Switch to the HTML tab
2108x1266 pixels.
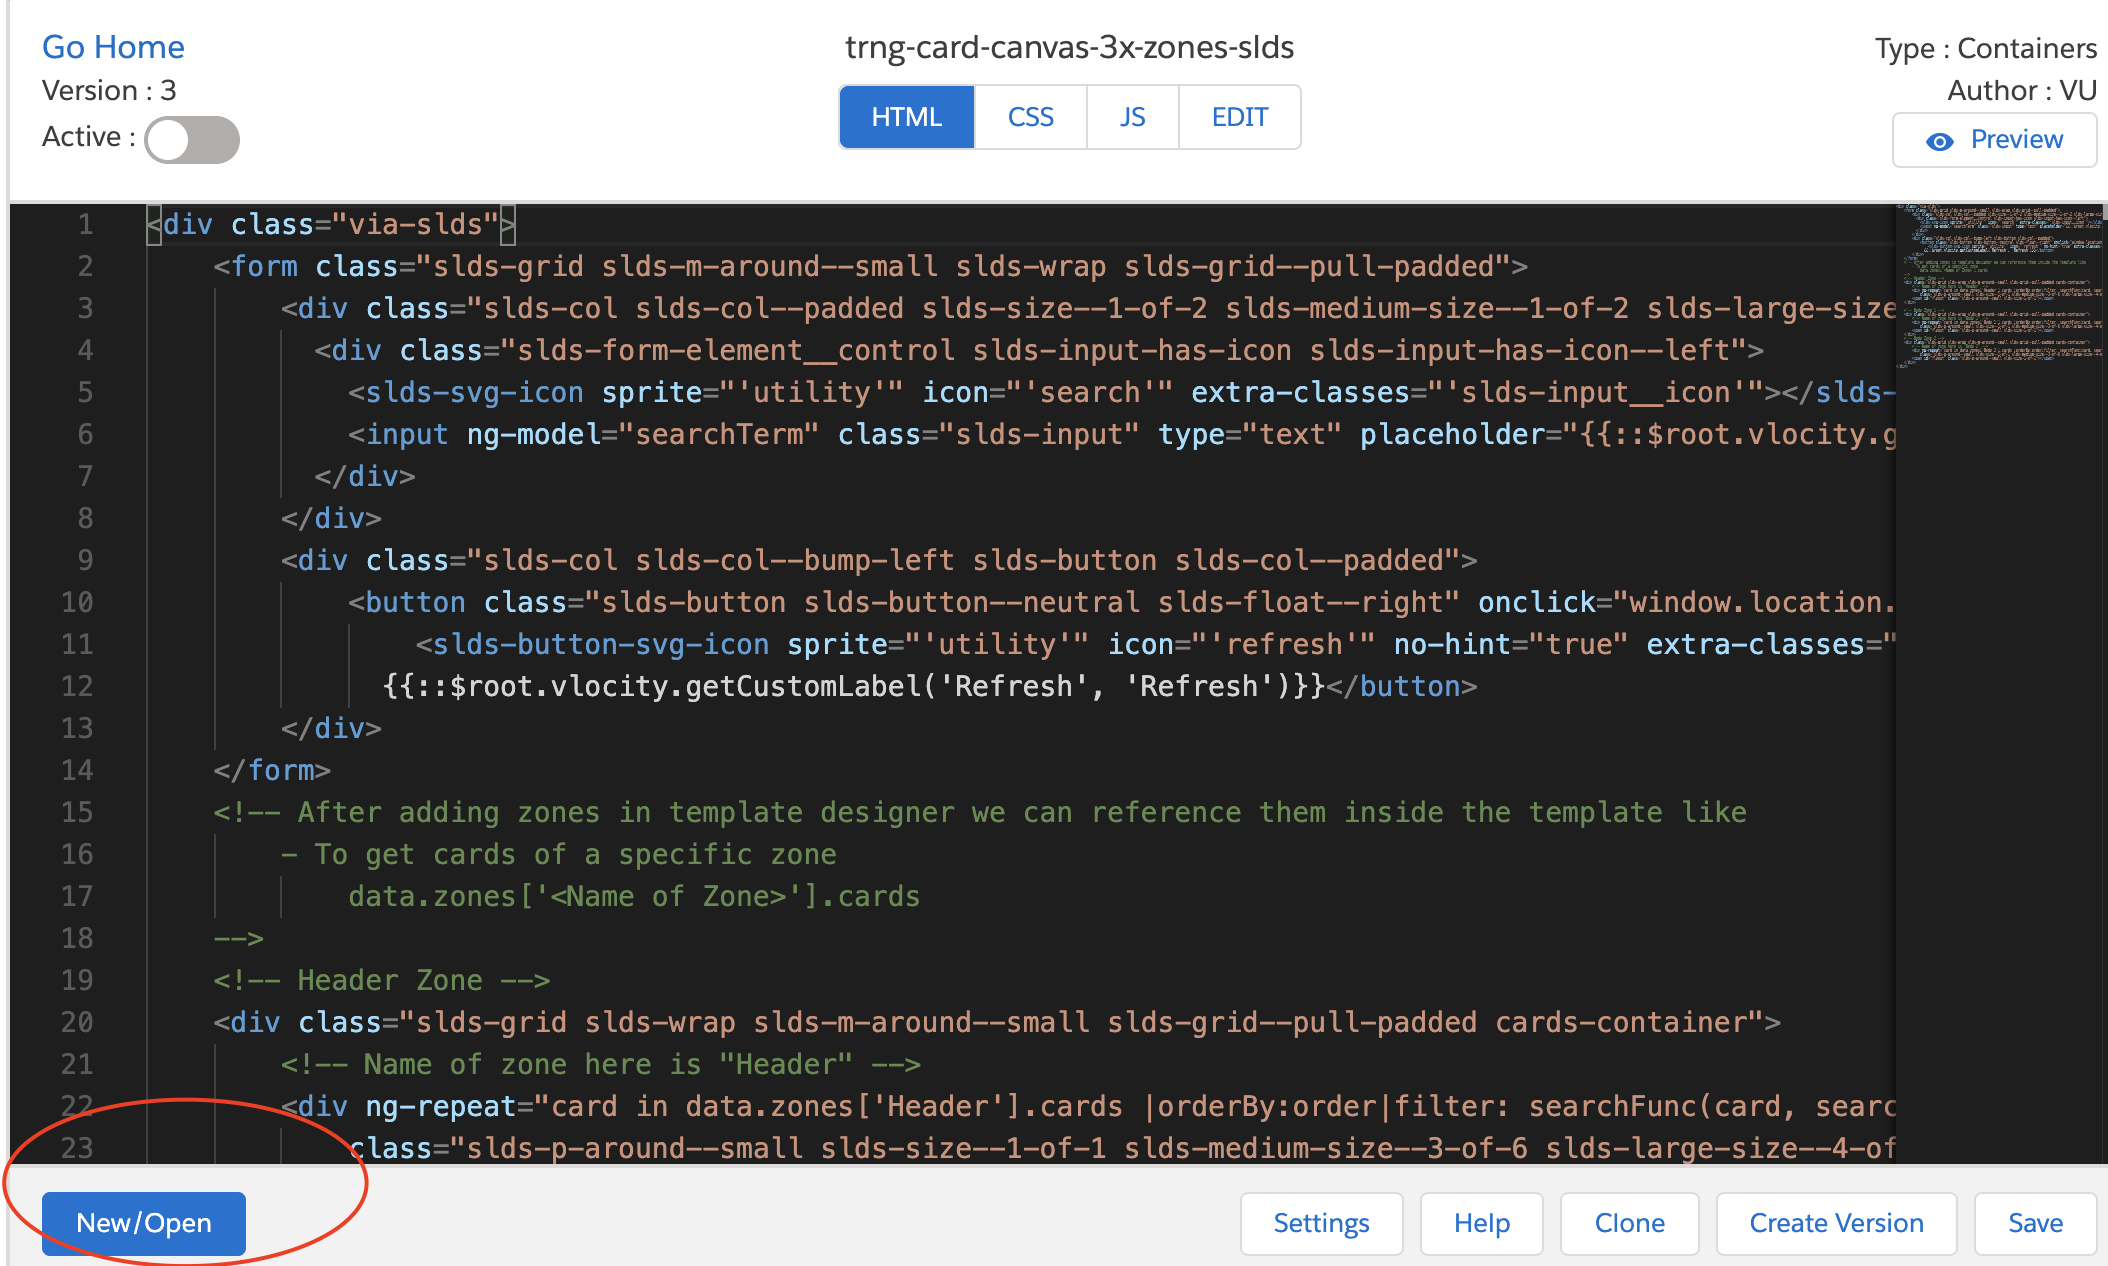click(x=907, y=117)
